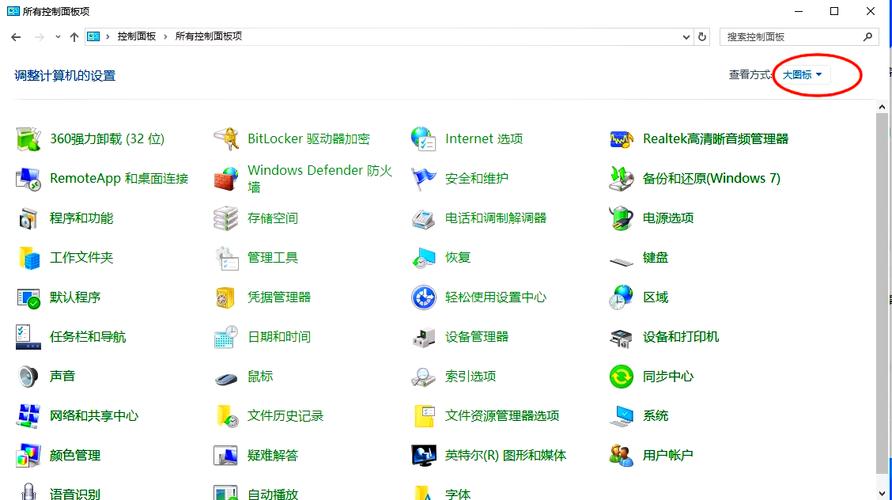This screenshot has width=892, height=500.
Task: Click the 系统 computer icon
Action: pos(621,416)
